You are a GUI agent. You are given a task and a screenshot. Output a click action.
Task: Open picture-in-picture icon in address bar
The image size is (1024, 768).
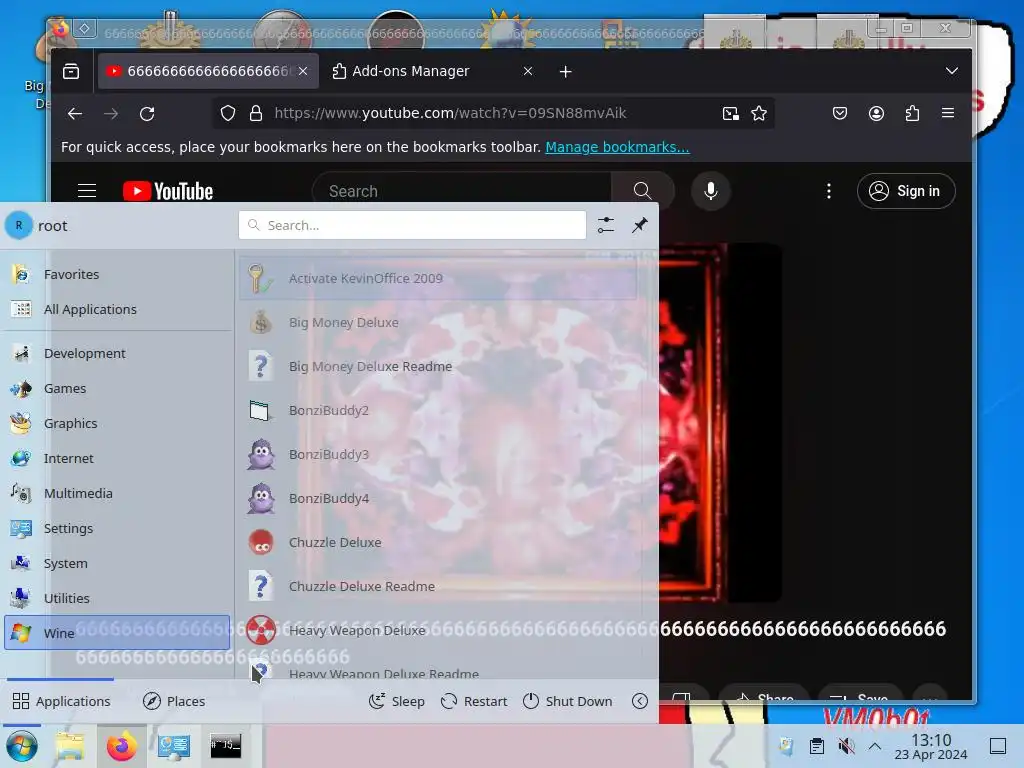tap(731, 114)
